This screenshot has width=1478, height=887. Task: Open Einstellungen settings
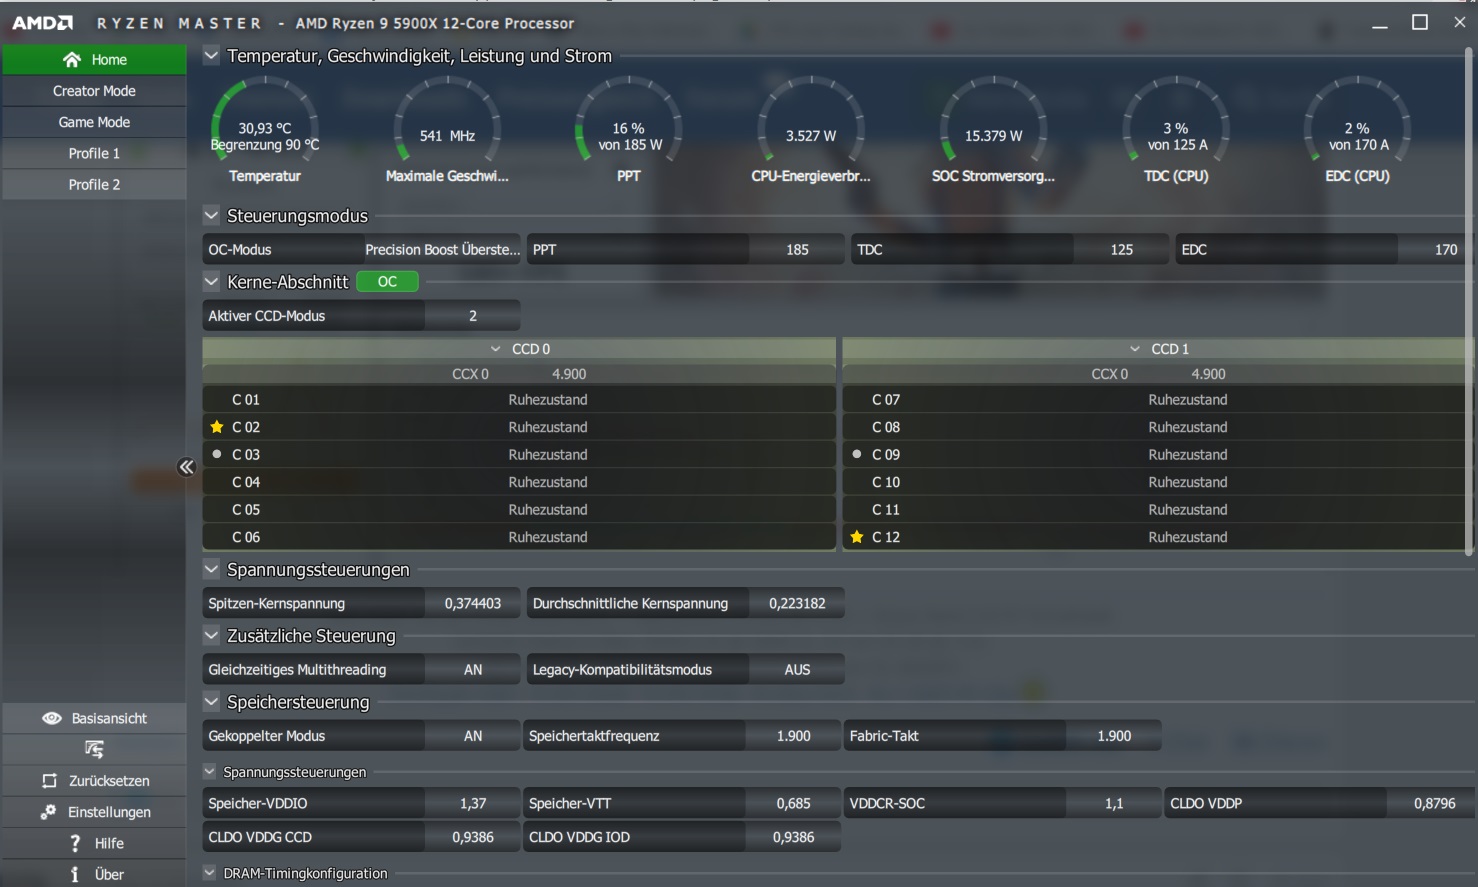[x=94, y=812]
